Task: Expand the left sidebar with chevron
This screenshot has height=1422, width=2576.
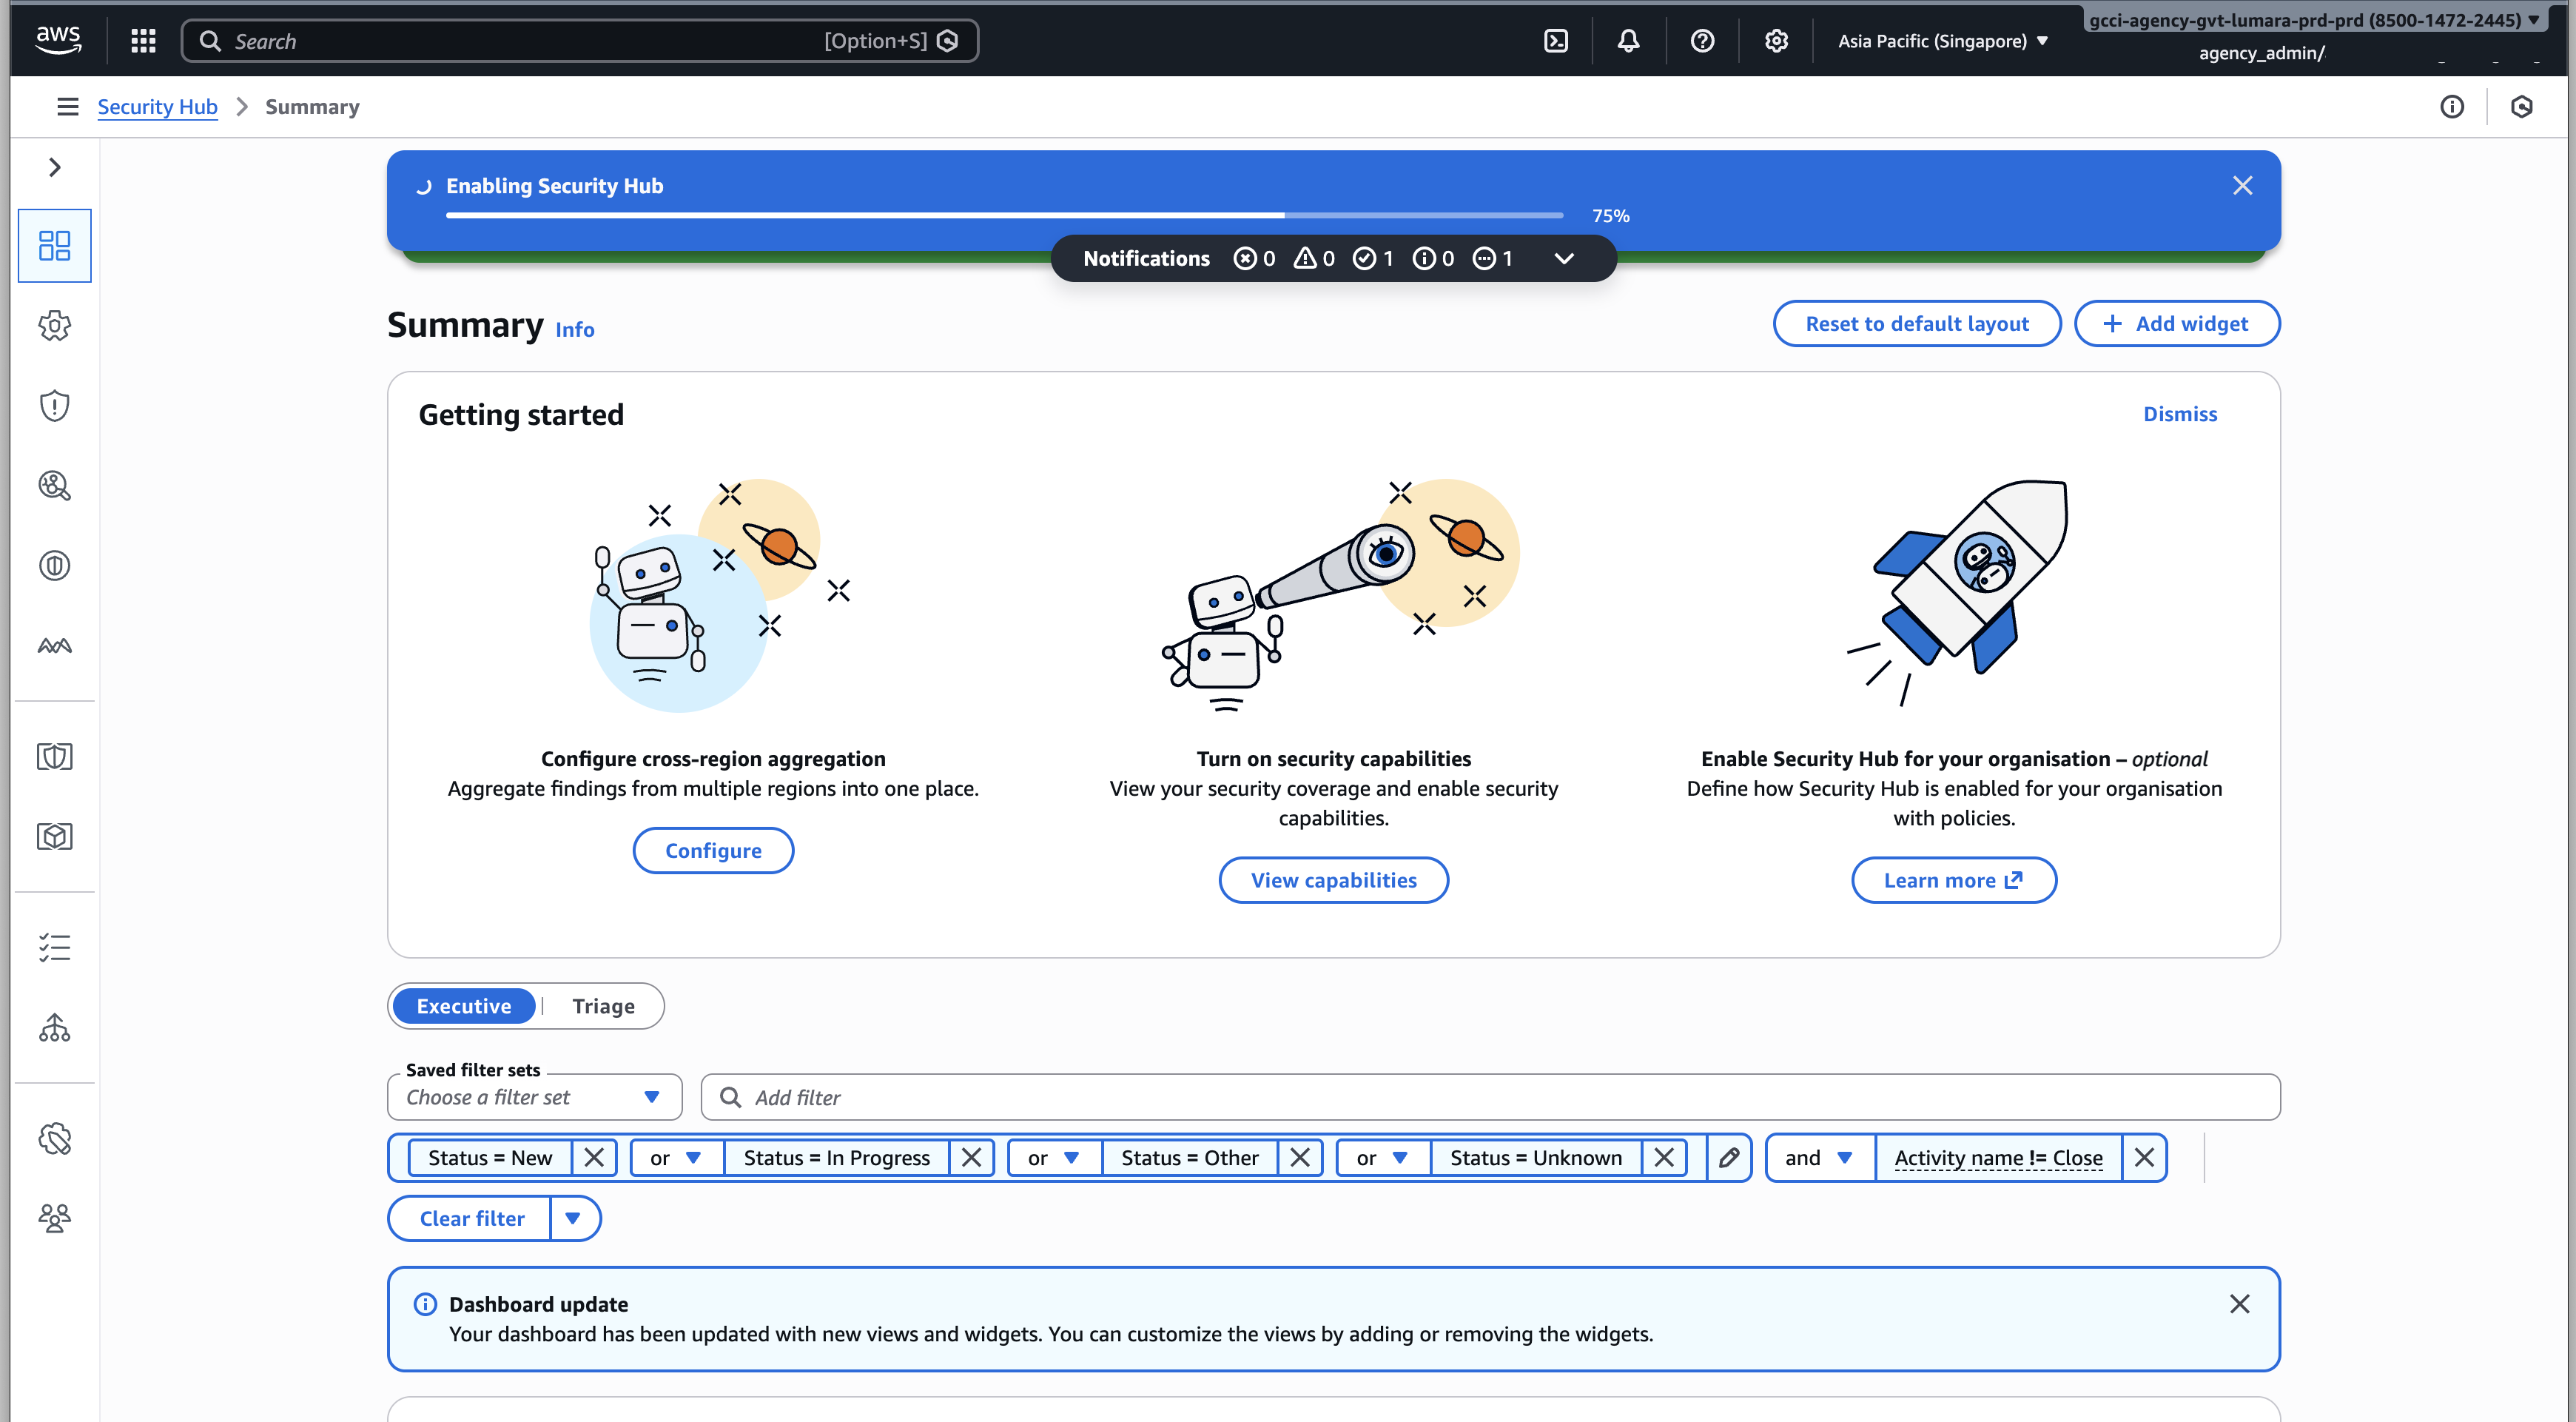Action: [x=54, y=167]
